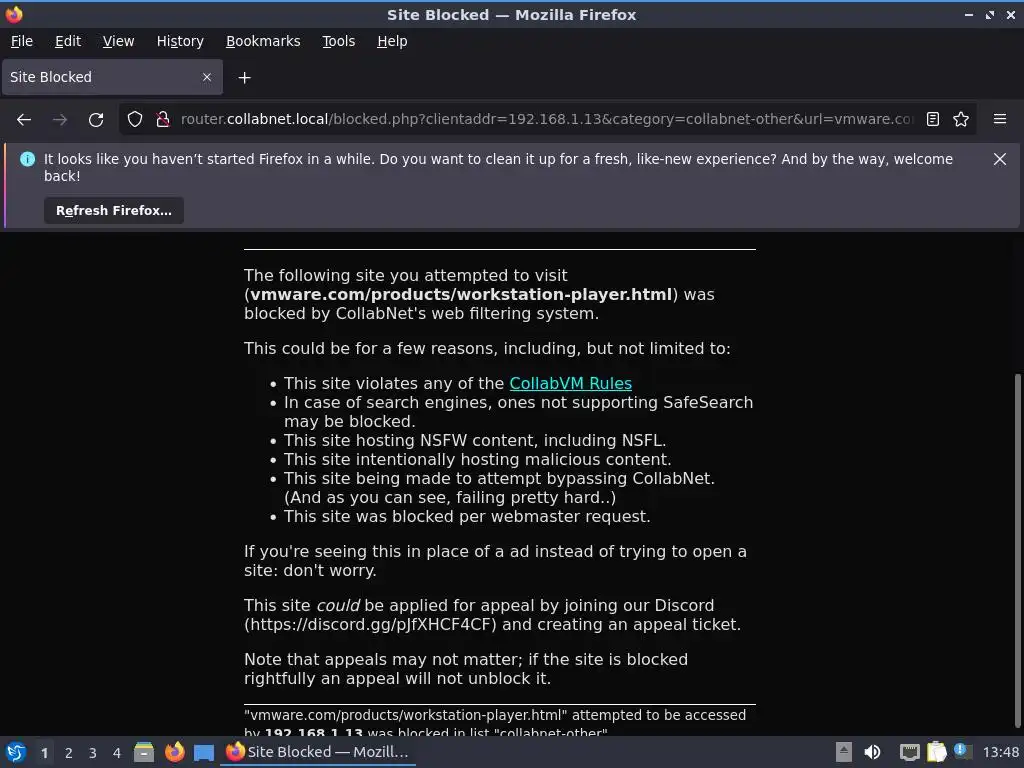1024x768 pixels.
Task: Switch to workspace 2
Action: (x=69, y=753)
